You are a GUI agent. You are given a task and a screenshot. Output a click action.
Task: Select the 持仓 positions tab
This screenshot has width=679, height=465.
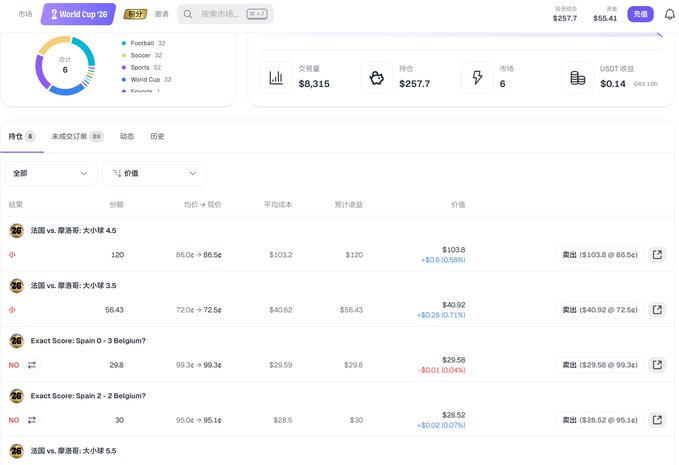click(x=22, y=136)
